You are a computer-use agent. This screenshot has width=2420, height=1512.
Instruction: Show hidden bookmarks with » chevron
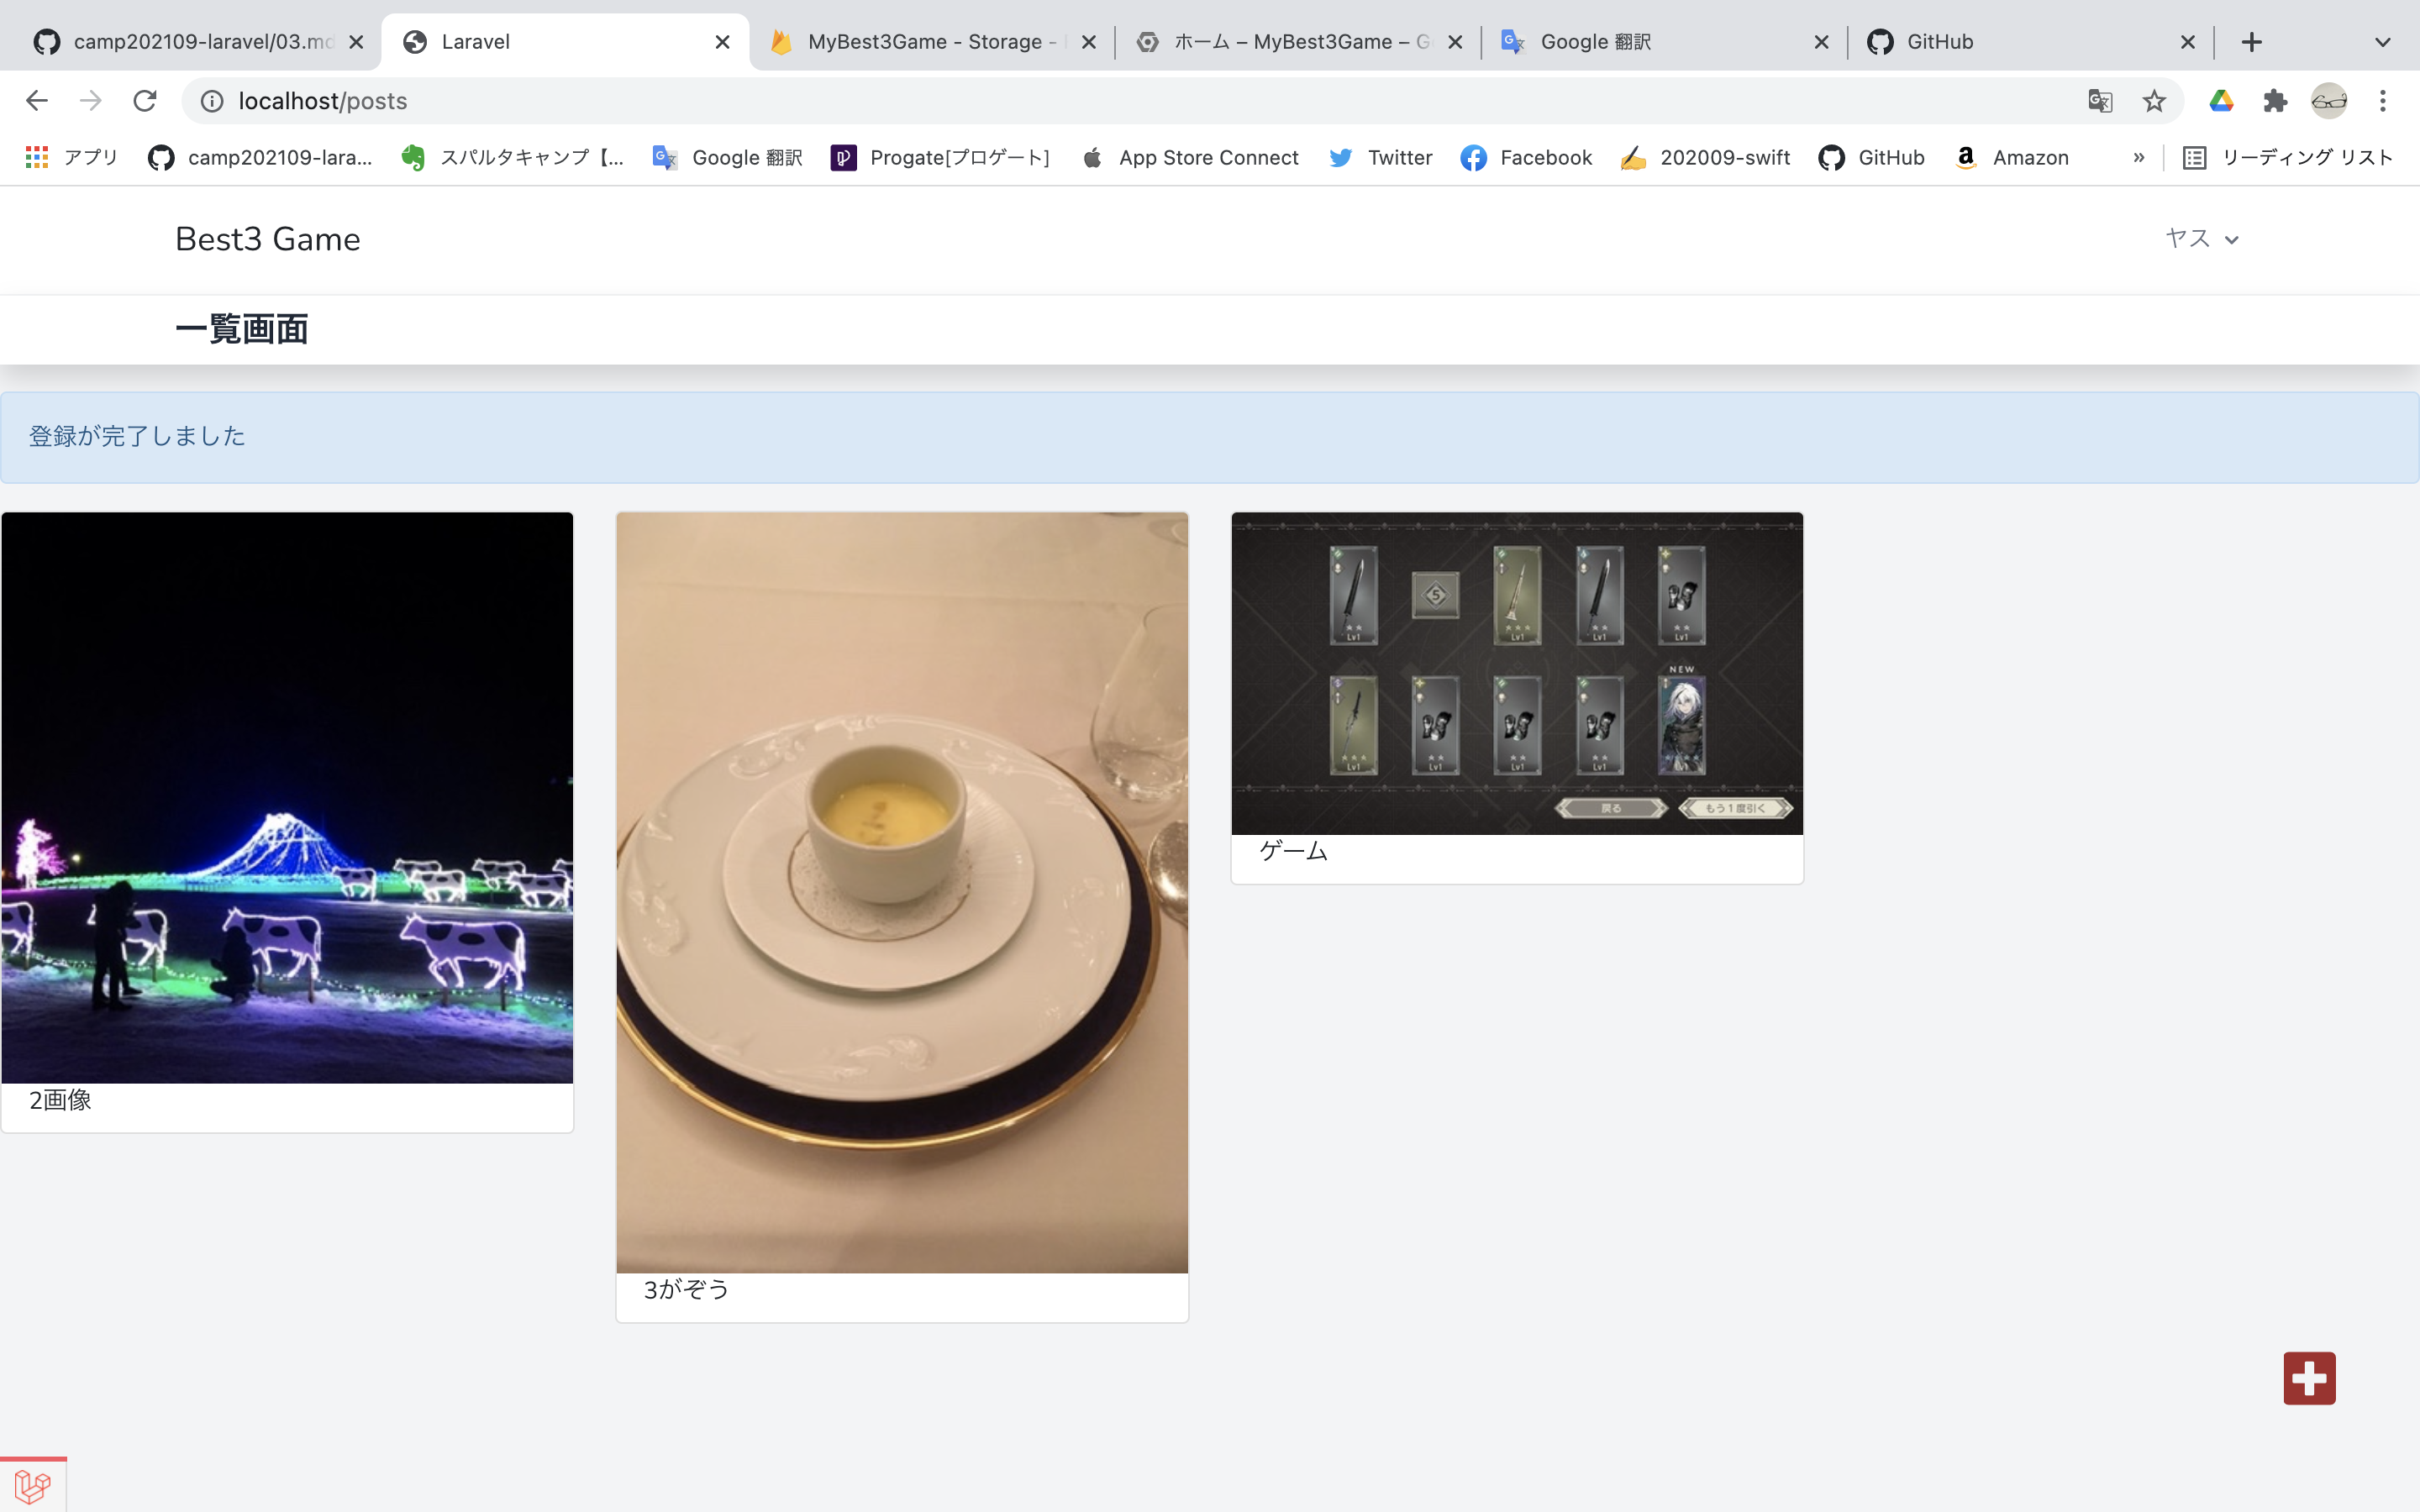(x=2138, y=157)
